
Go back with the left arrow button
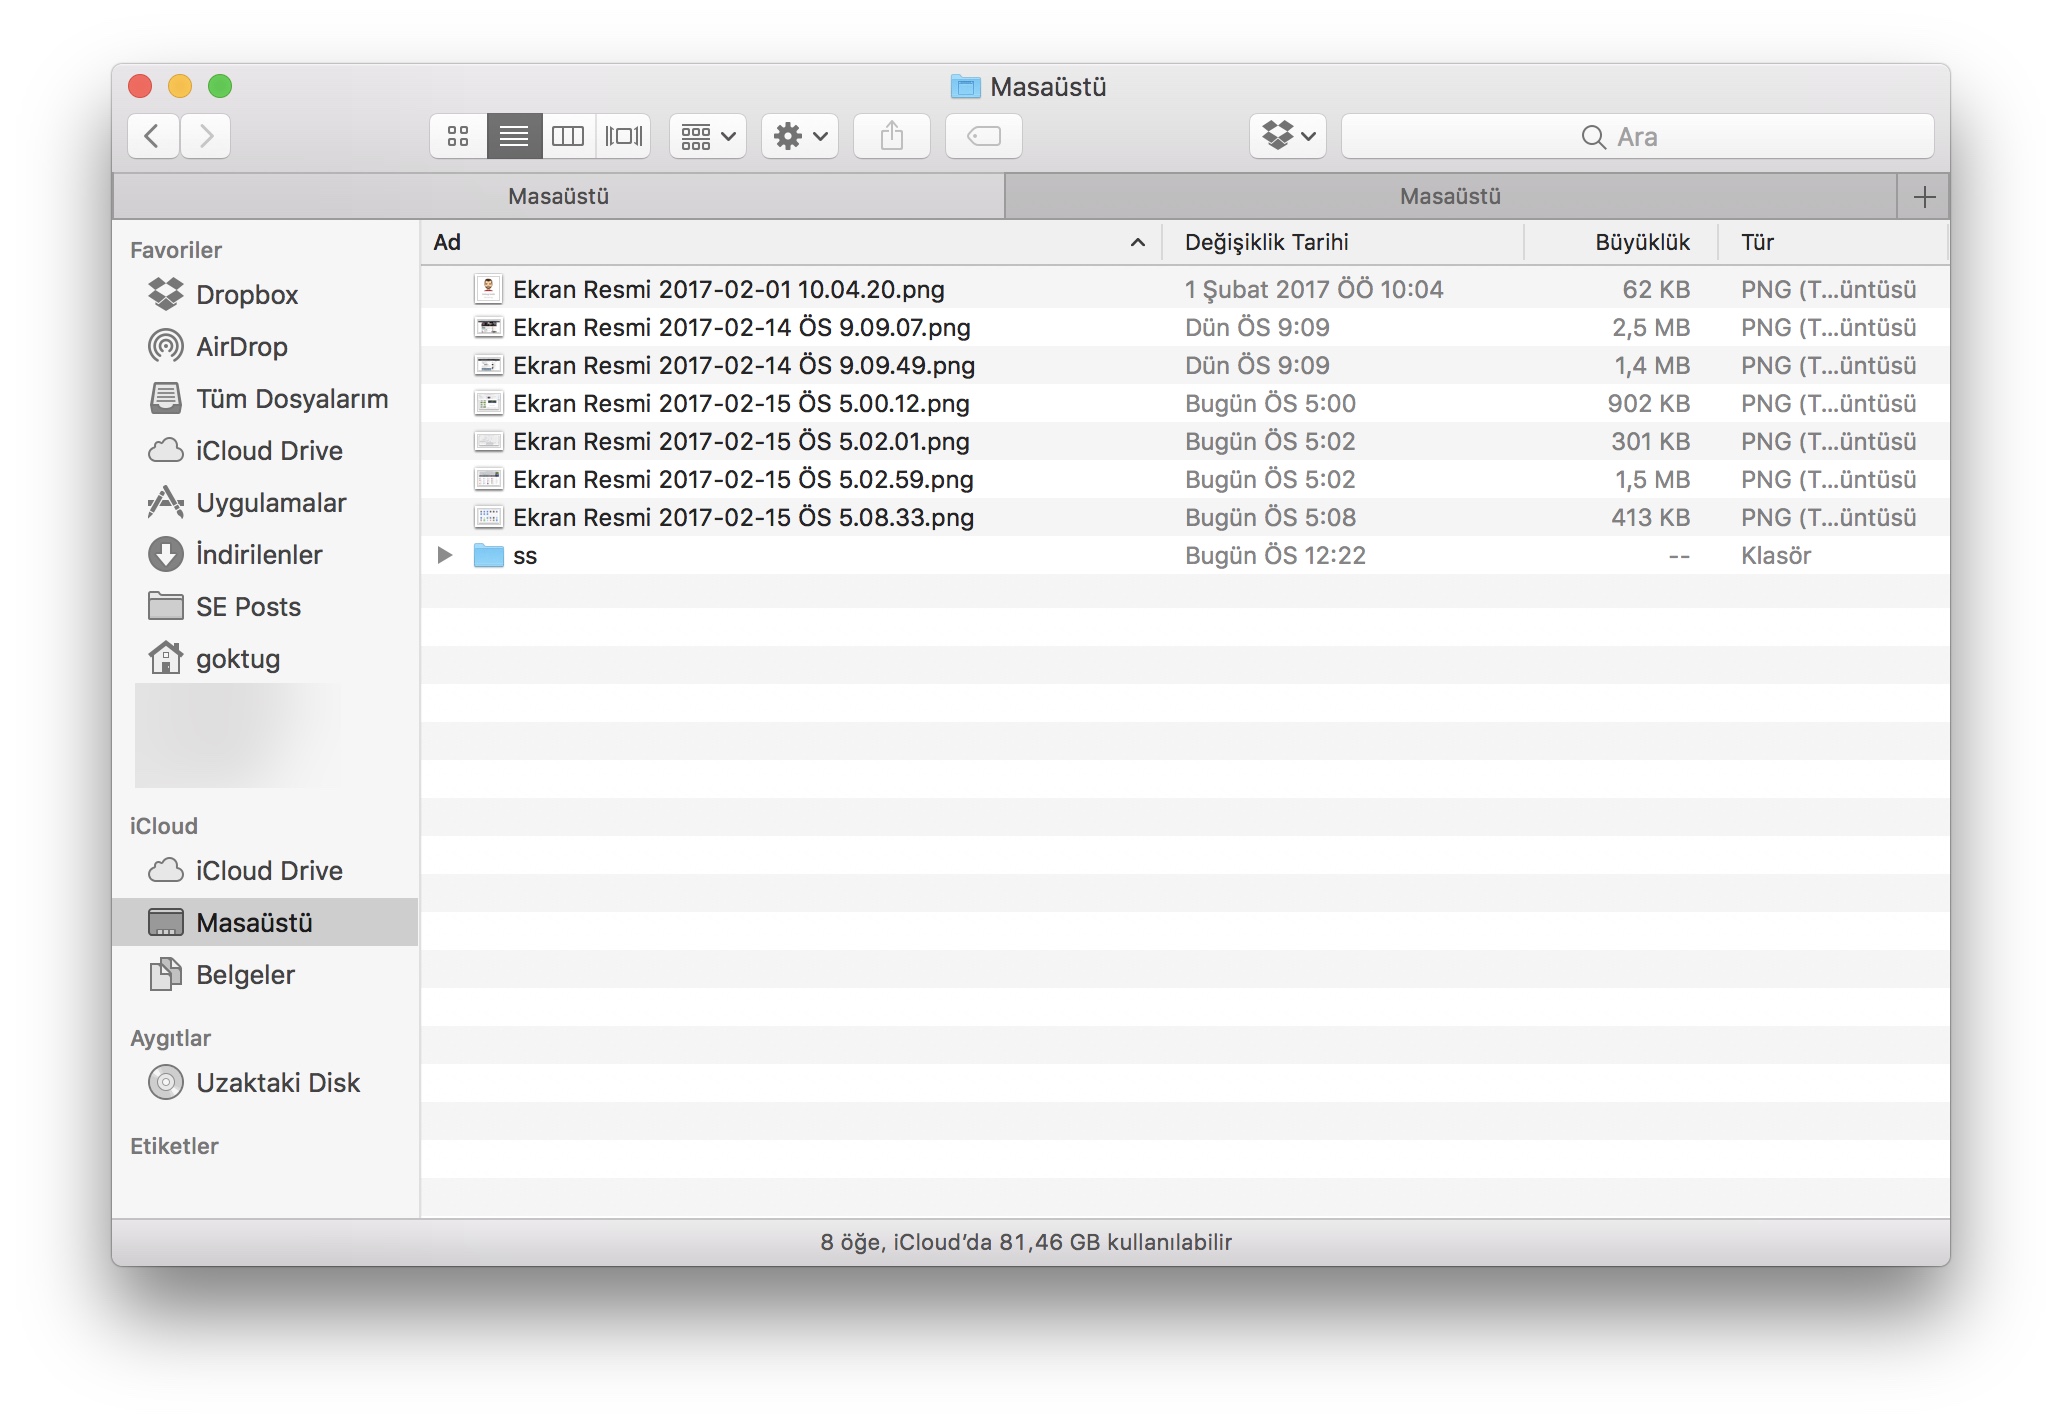pos(153,136)
